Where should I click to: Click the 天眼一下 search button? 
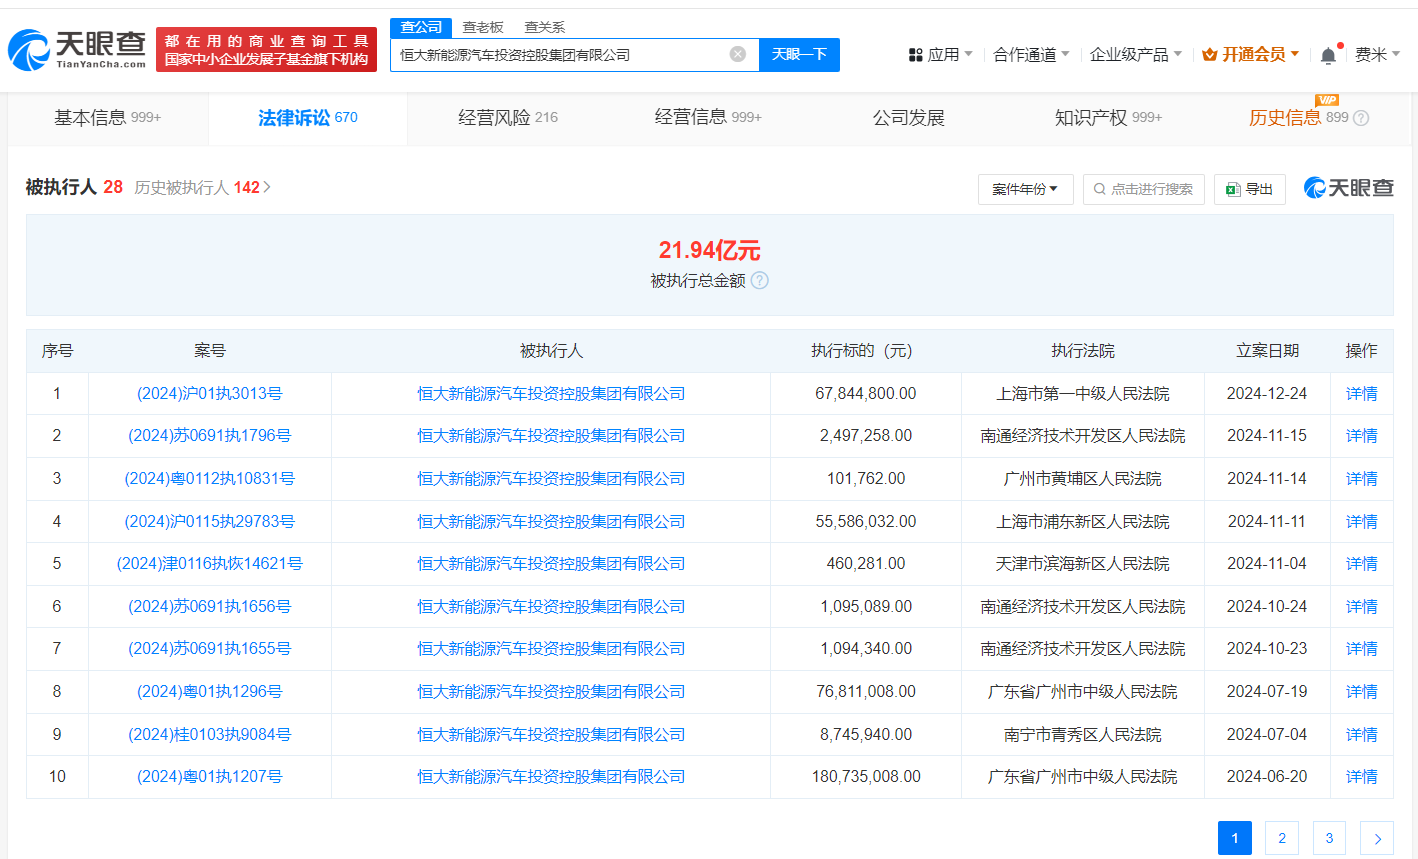pos(799,54)
